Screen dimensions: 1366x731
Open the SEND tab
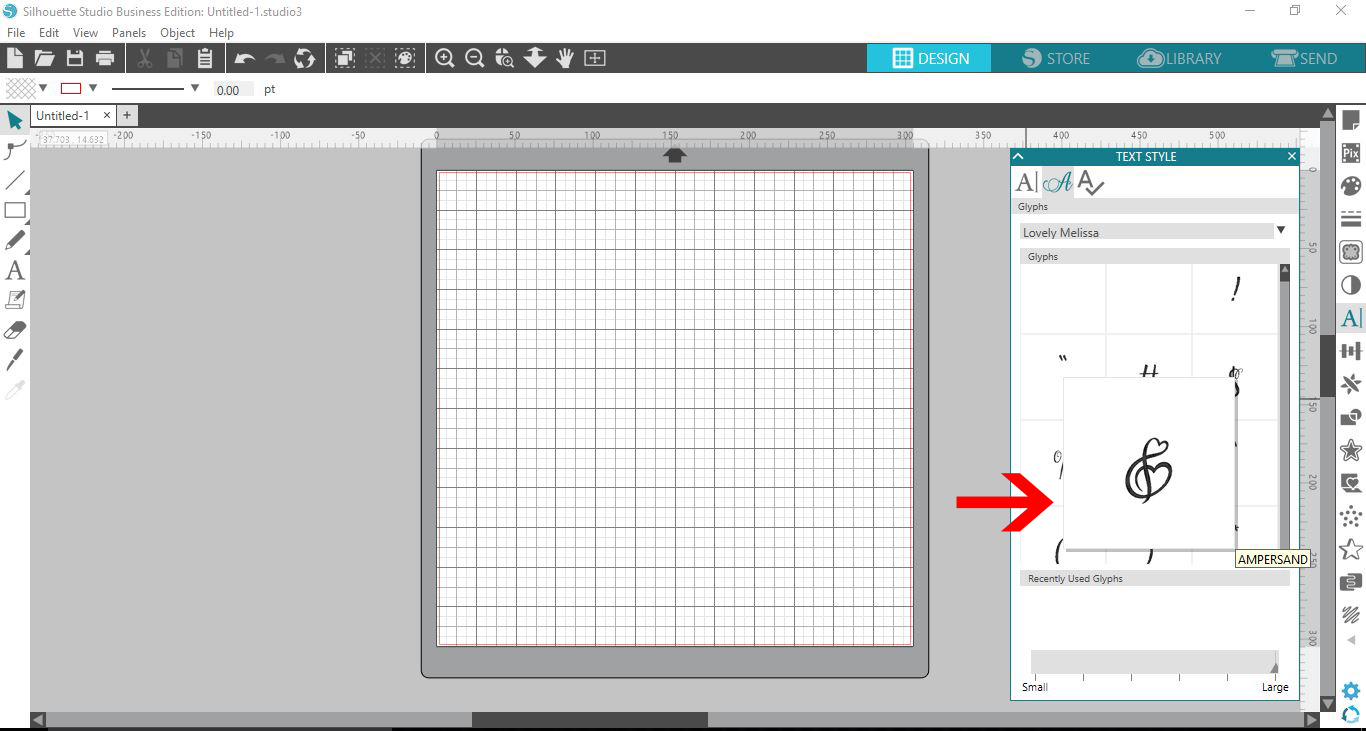[x=1304, y=58]
